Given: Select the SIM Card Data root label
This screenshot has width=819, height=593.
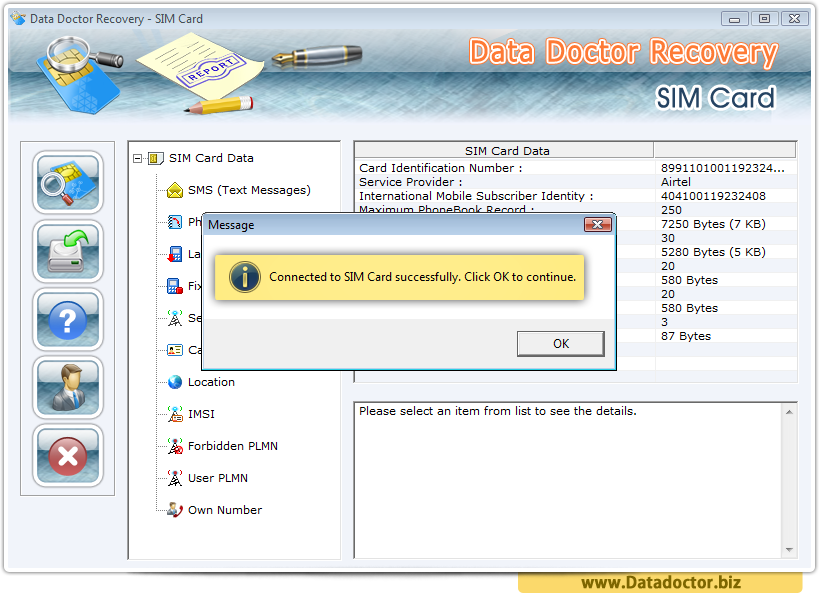Looking at the screenshot, I should coord(211,158).
